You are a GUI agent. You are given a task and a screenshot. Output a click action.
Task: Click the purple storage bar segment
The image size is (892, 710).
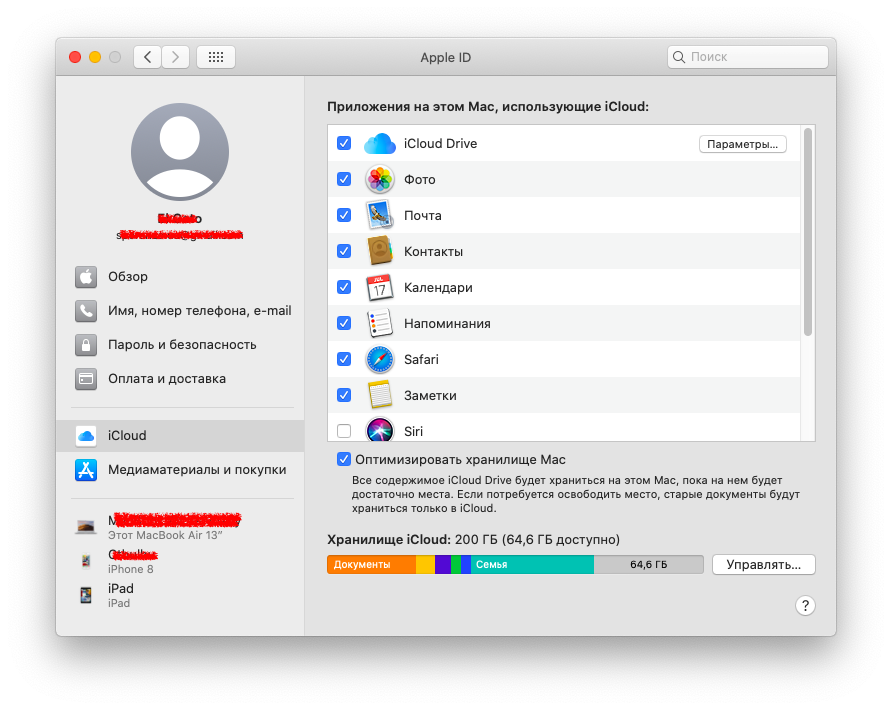[443, 564]
